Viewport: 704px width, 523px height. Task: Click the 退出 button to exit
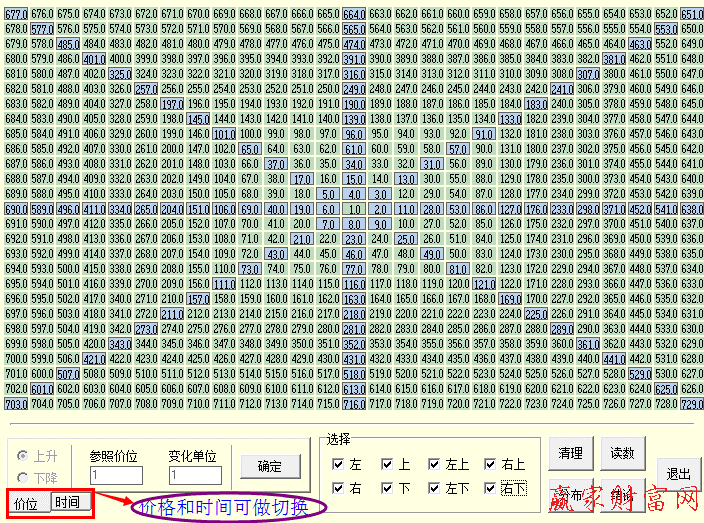tap(679, 473)
